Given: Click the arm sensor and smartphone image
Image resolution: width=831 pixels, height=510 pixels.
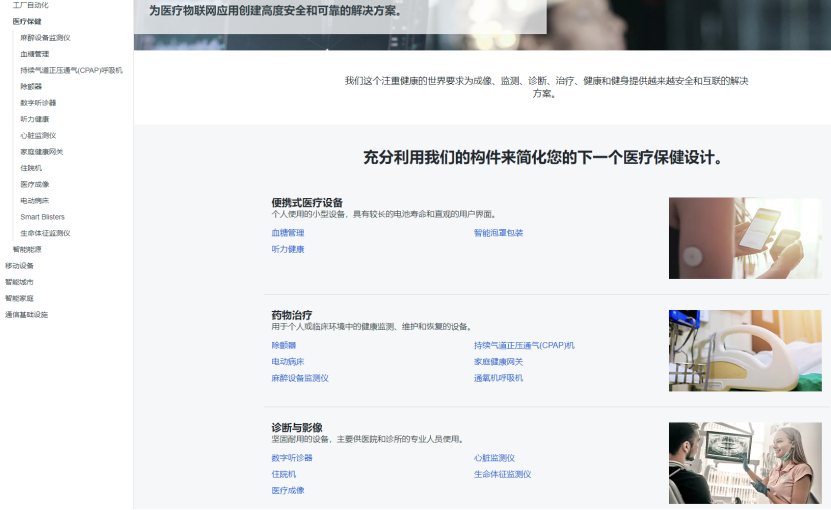Looking at the screenshot, I should coord(745,238).
